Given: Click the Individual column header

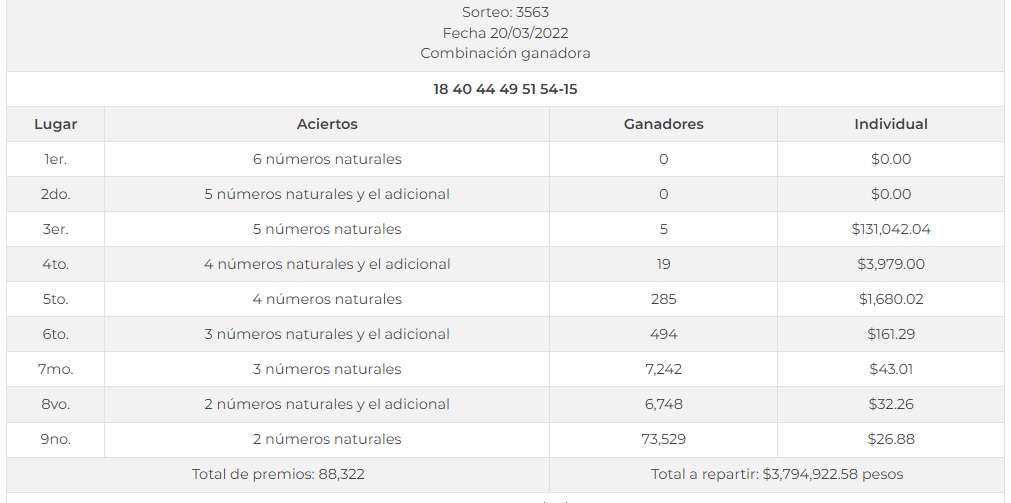Looking at the screenshot, I should [x=890, y=124].
